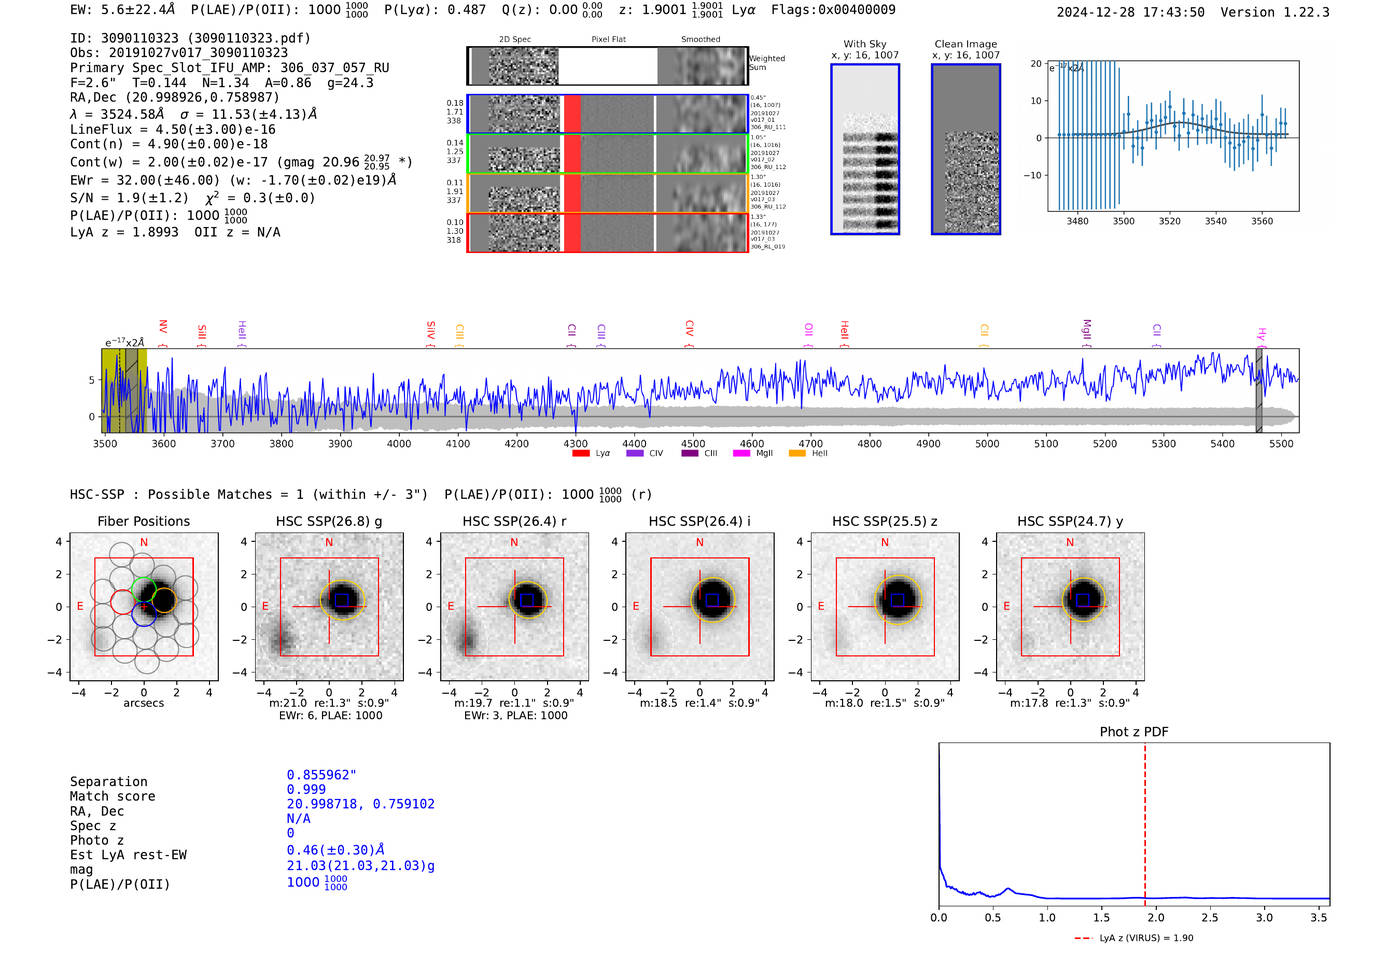Click the Hγ marker at spectrum's right end
This screenshot has height=953, width=1400.
click(x=1262, y=336)
